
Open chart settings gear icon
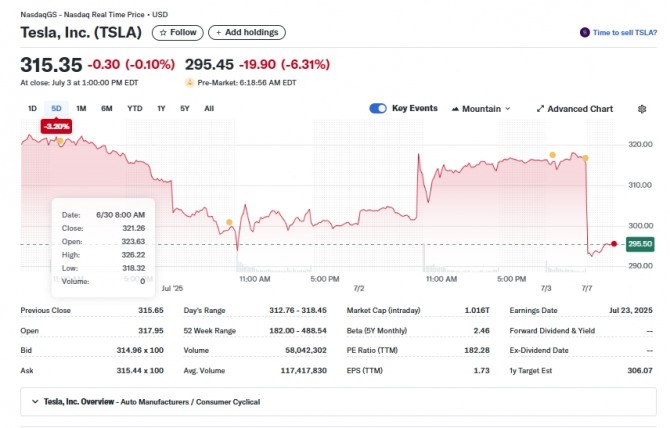pos(642,108)
